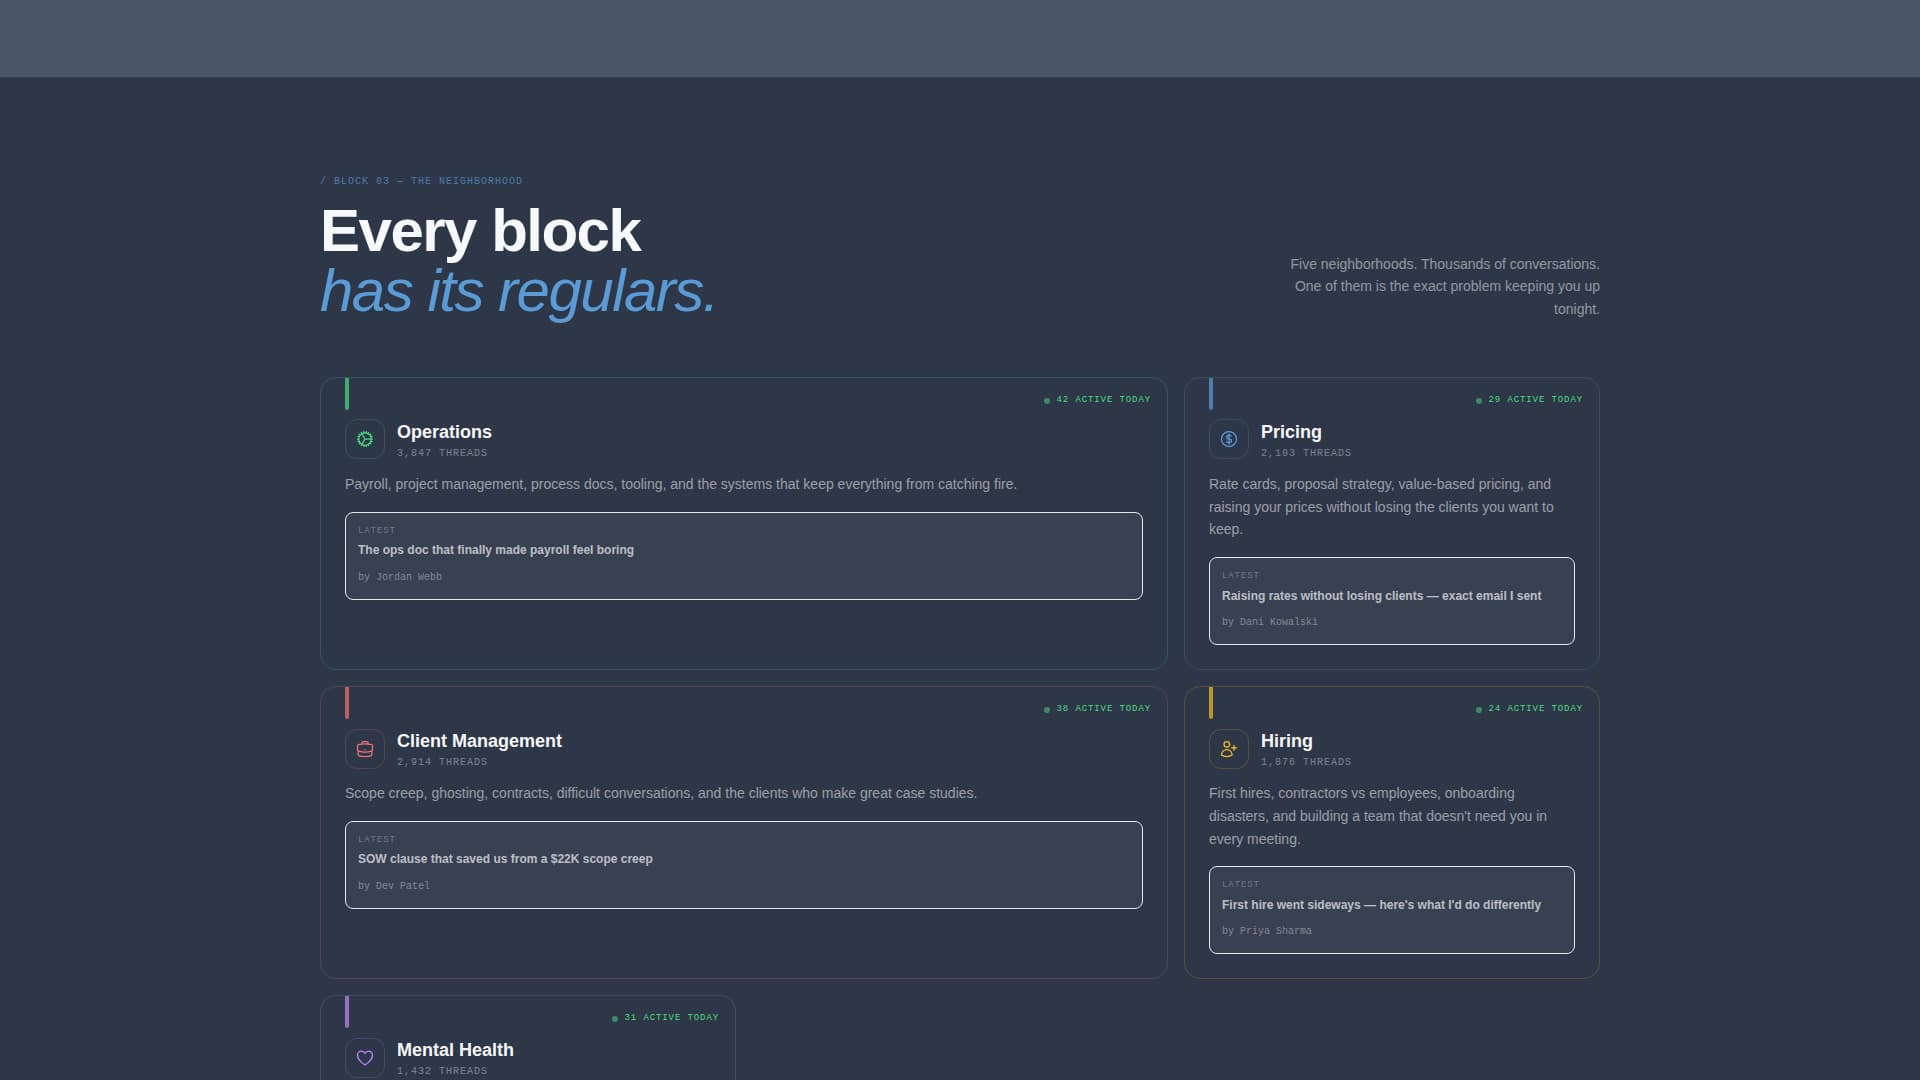The image size is (1920, 1080).
Task: Click the Pricing dollar-sign icon
Action: tap(1228, 438)
